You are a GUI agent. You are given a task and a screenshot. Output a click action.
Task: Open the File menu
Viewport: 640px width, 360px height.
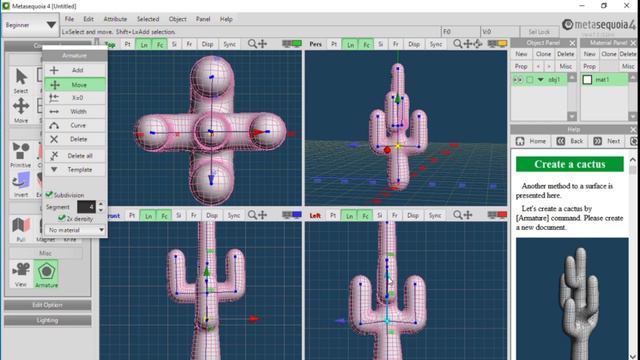click(69, 19)
